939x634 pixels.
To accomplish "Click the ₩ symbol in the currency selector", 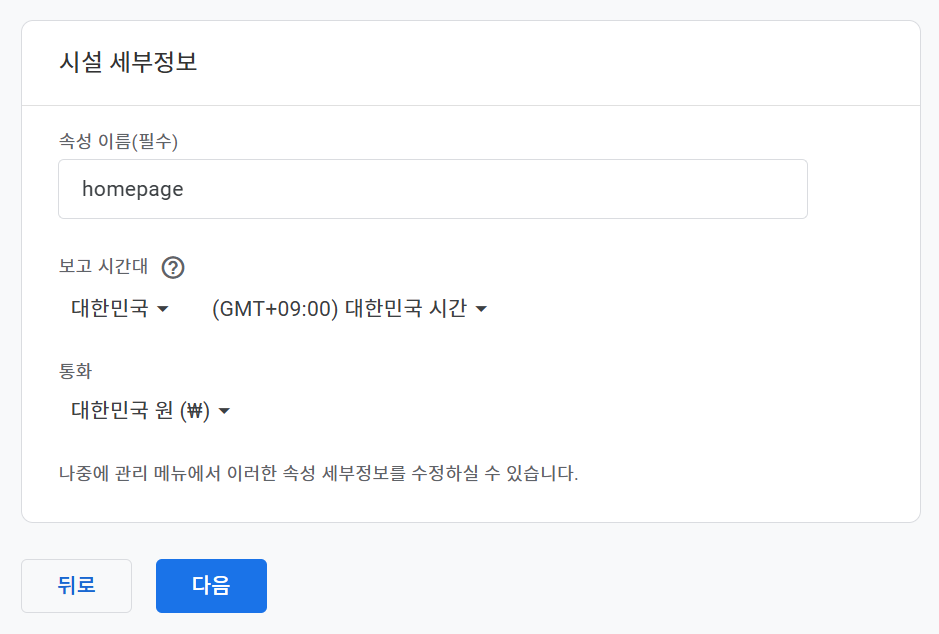I will pos(195,411).
